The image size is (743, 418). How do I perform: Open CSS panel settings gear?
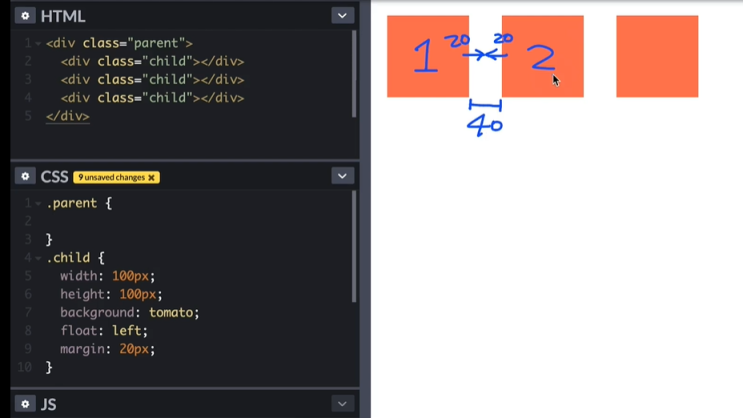point(25,176)
